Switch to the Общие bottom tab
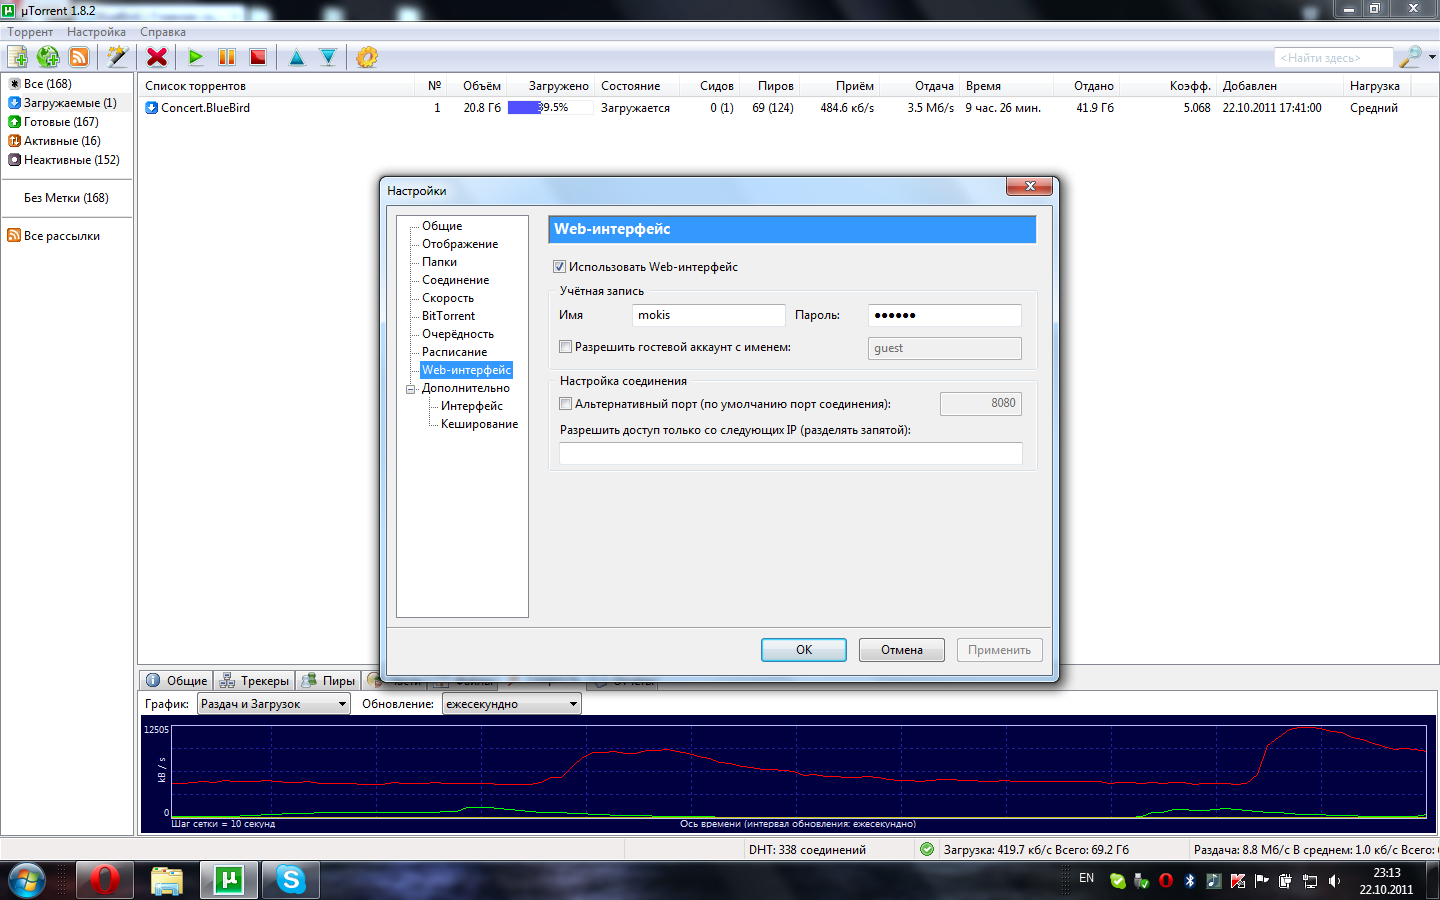The width and height of the screenshot is (1440, 900). (176, 681)
